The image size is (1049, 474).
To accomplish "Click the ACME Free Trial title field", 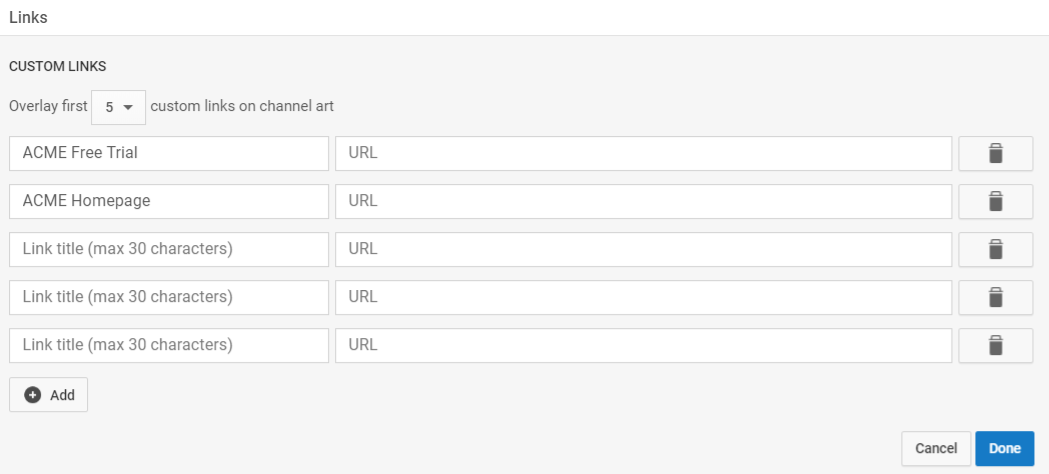I will point(169,154).
